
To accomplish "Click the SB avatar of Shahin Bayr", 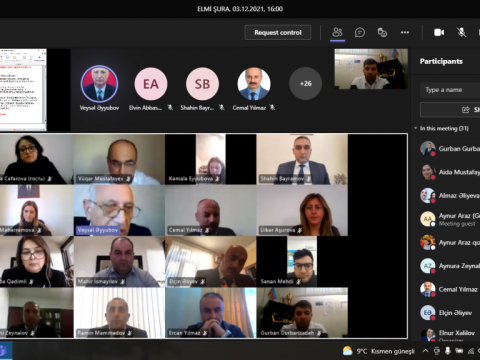I will [x=202, y=84].
